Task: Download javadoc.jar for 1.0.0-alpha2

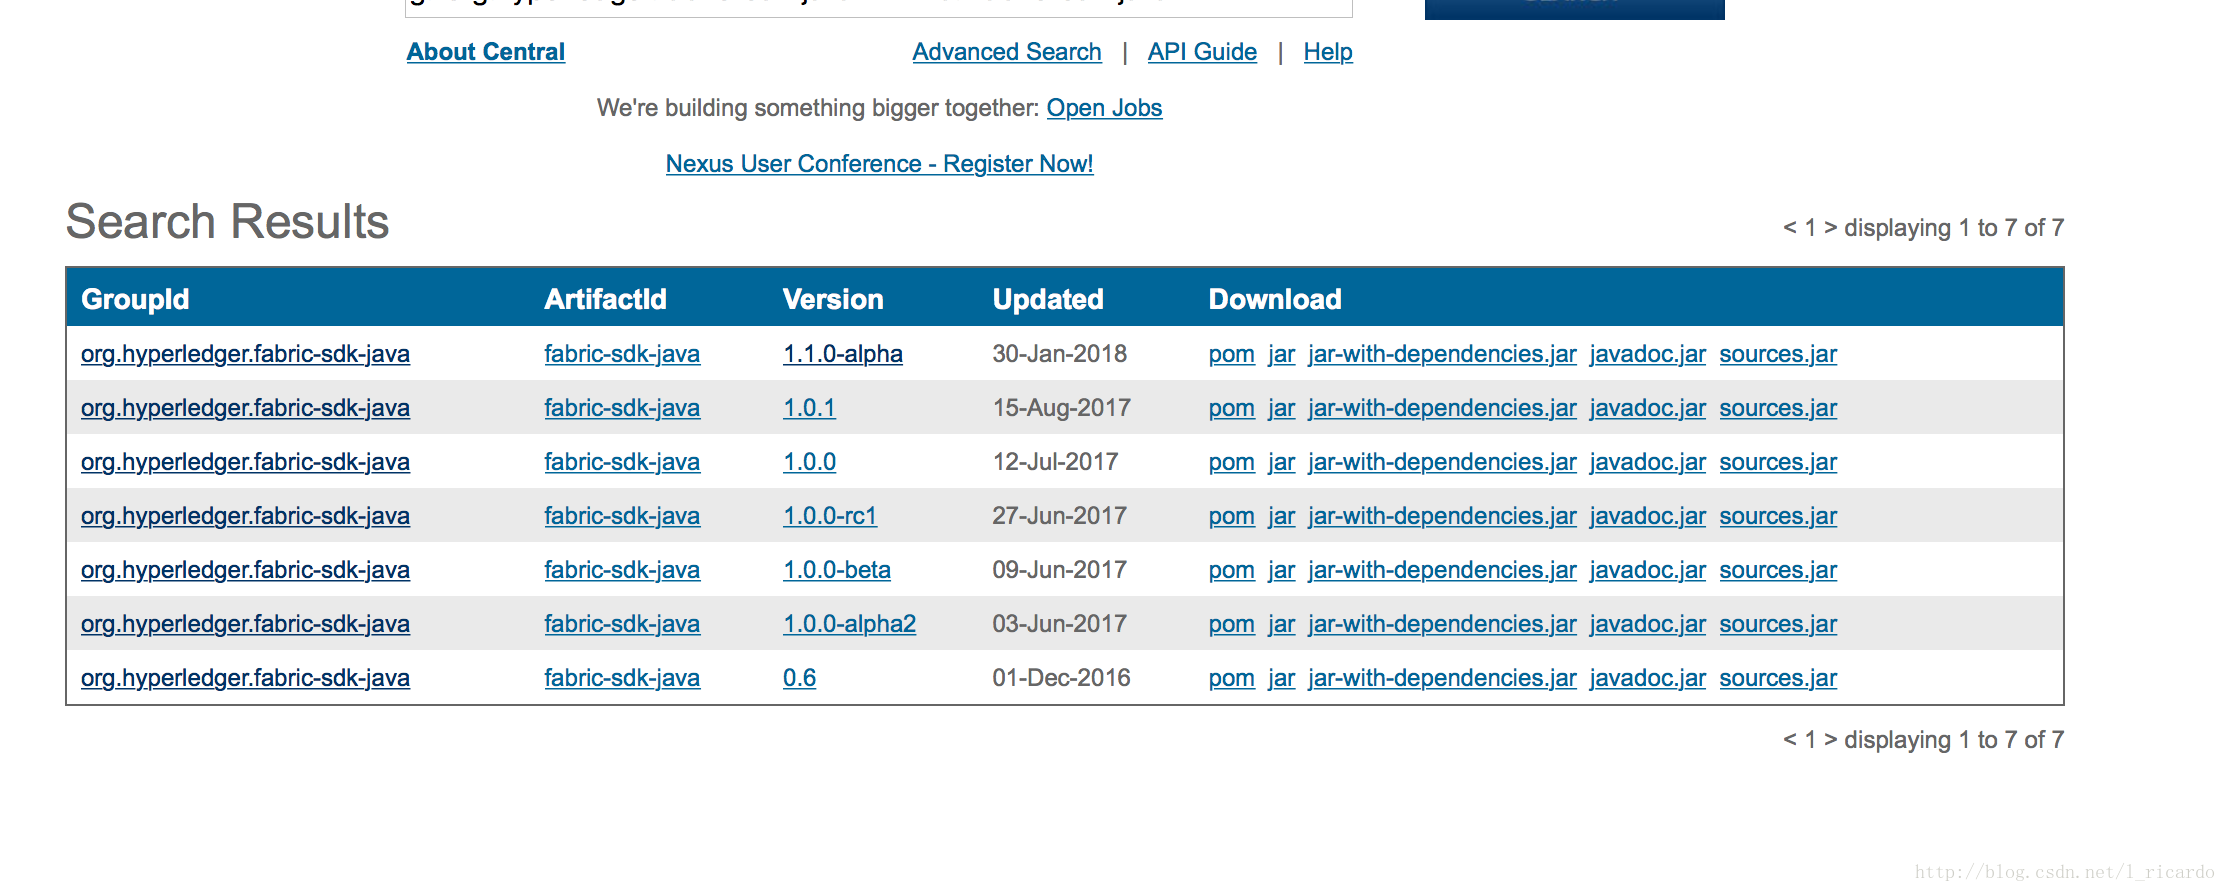Action: (x=1647, y=624)
